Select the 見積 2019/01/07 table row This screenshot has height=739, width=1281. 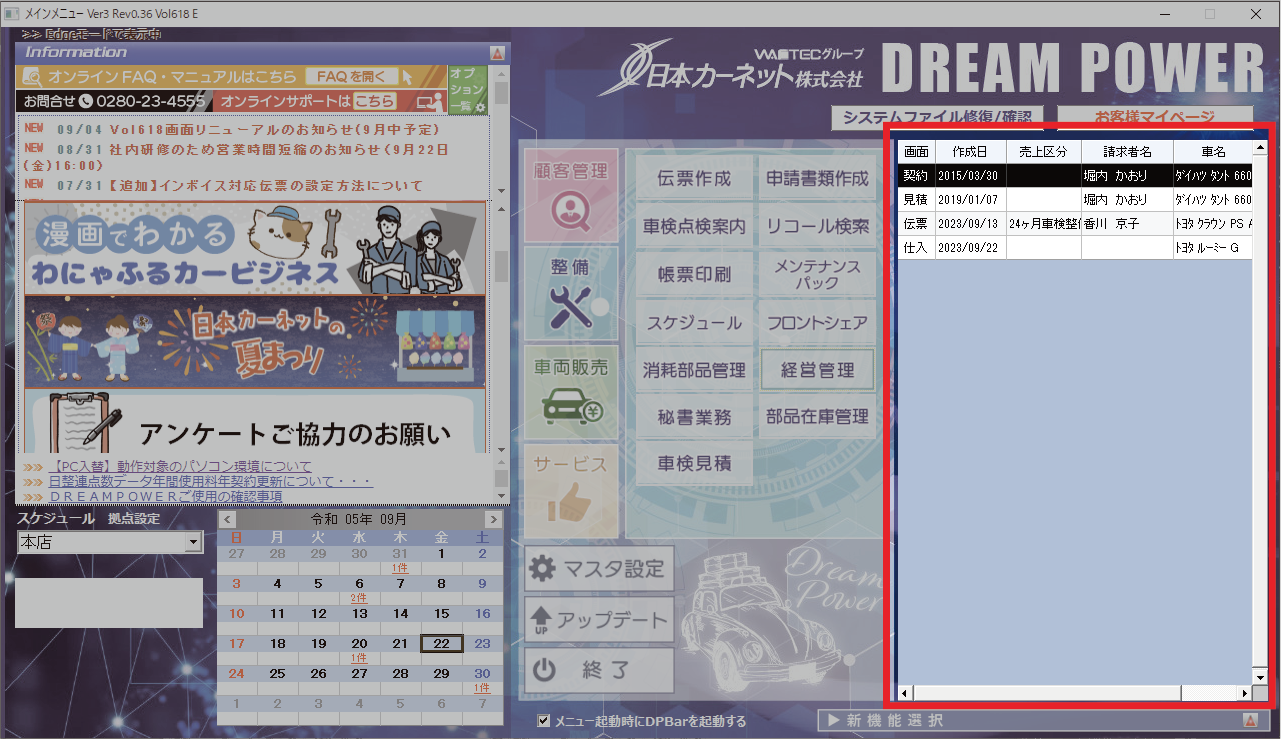click(1075, 199)
